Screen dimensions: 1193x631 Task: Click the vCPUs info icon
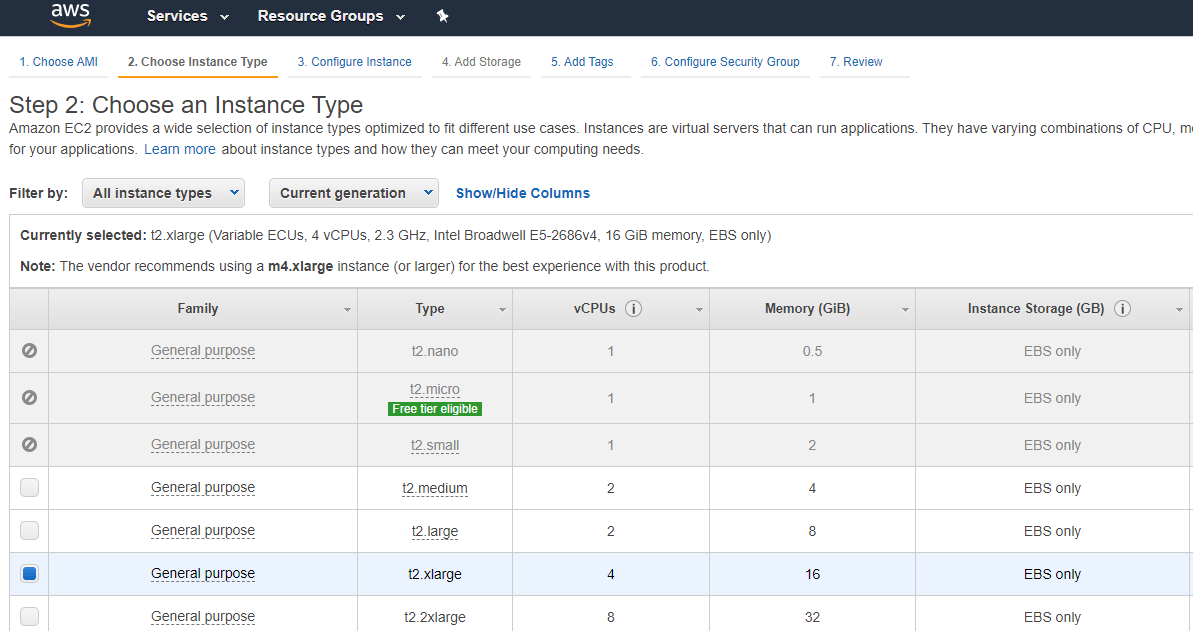point(633,308)
